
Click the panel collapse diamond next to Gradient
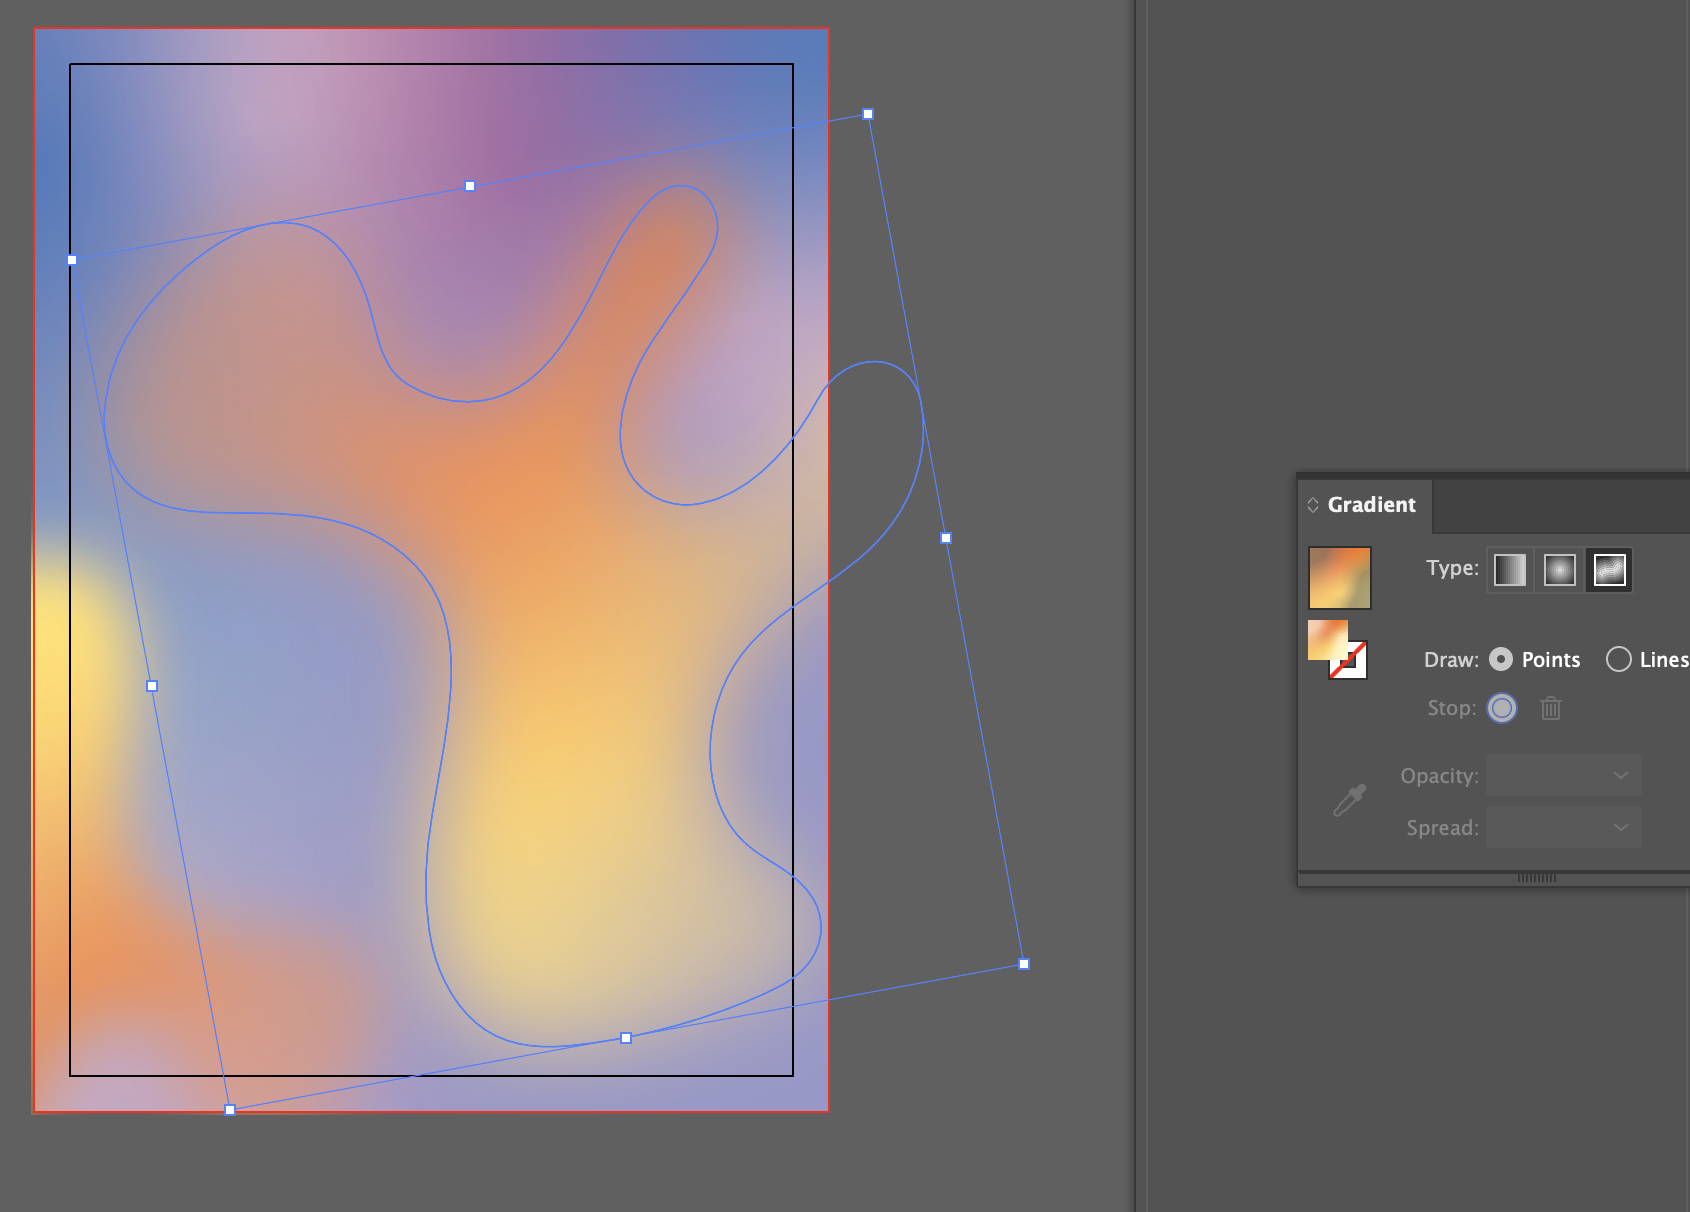1313,504
